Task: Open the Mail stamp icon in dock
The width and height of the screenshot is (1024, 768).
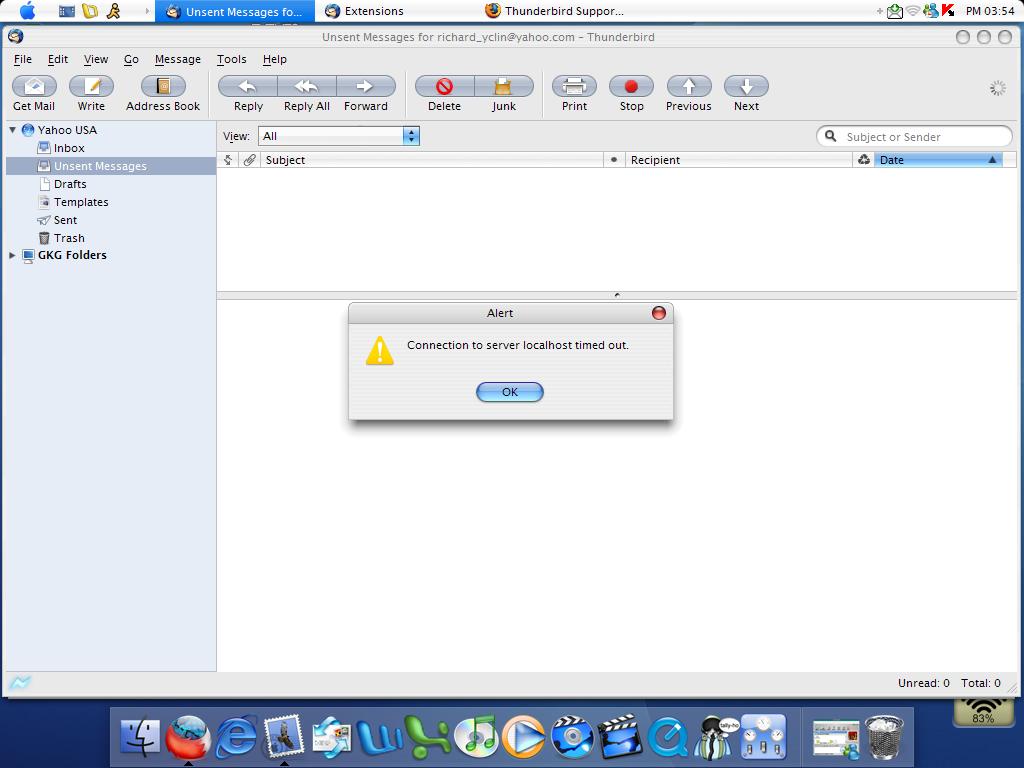Action: [x=284, y=736]
